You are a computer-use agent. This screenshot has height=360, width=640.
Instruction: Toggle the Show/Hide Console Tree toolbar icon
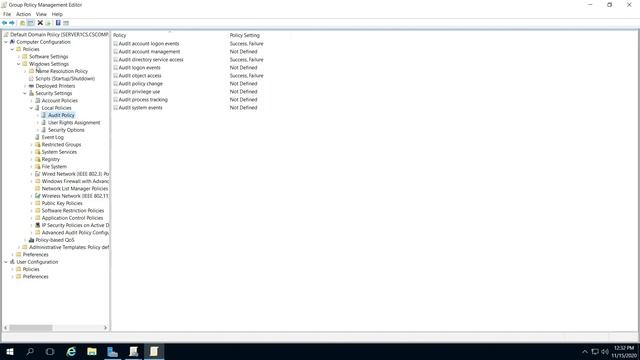tap(31, 23)
